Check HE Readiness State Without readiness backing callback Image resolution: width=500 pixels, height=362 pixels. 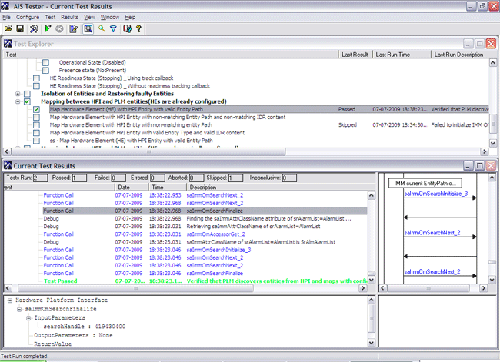[36, 86]
